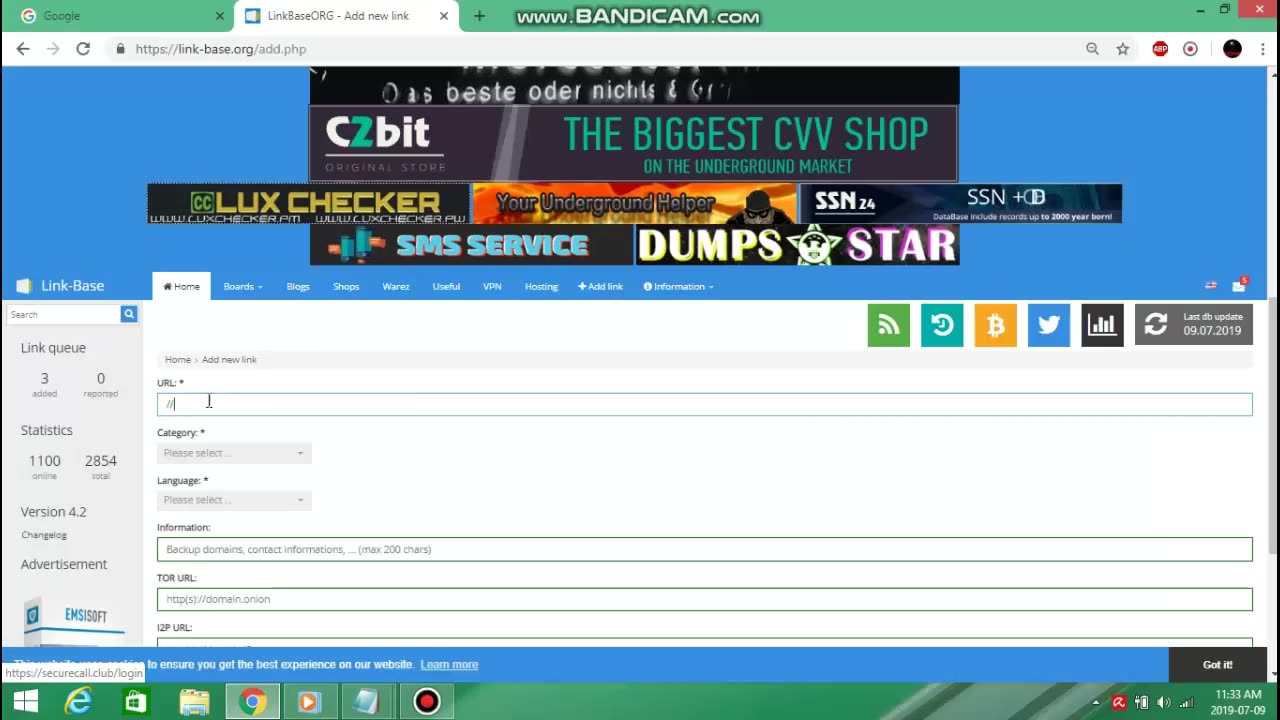Click the orange Bitcoin icon
Image resolution: width=1280 pixels, height=720 pixels.
click(x=995, y=325)
